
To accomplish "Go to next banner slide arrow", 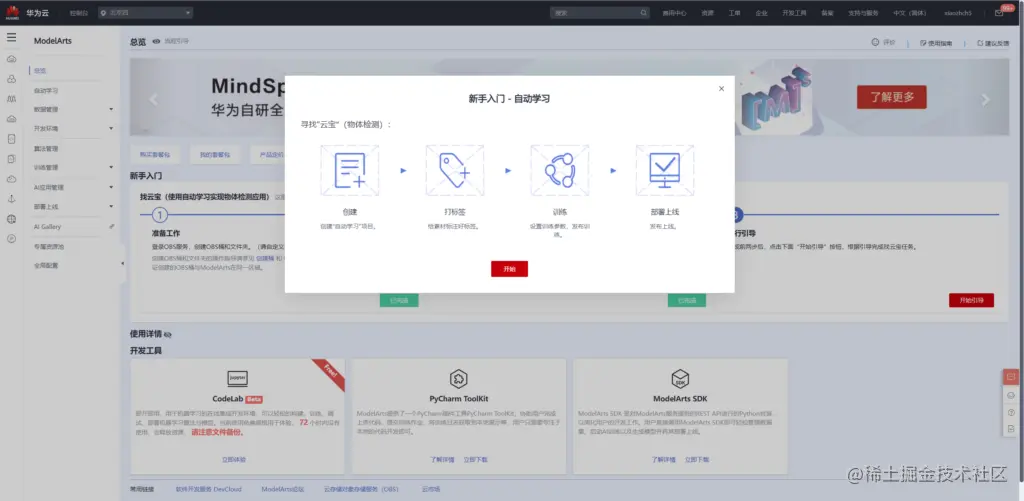I will pyautogui.click(x=985, y=99).
